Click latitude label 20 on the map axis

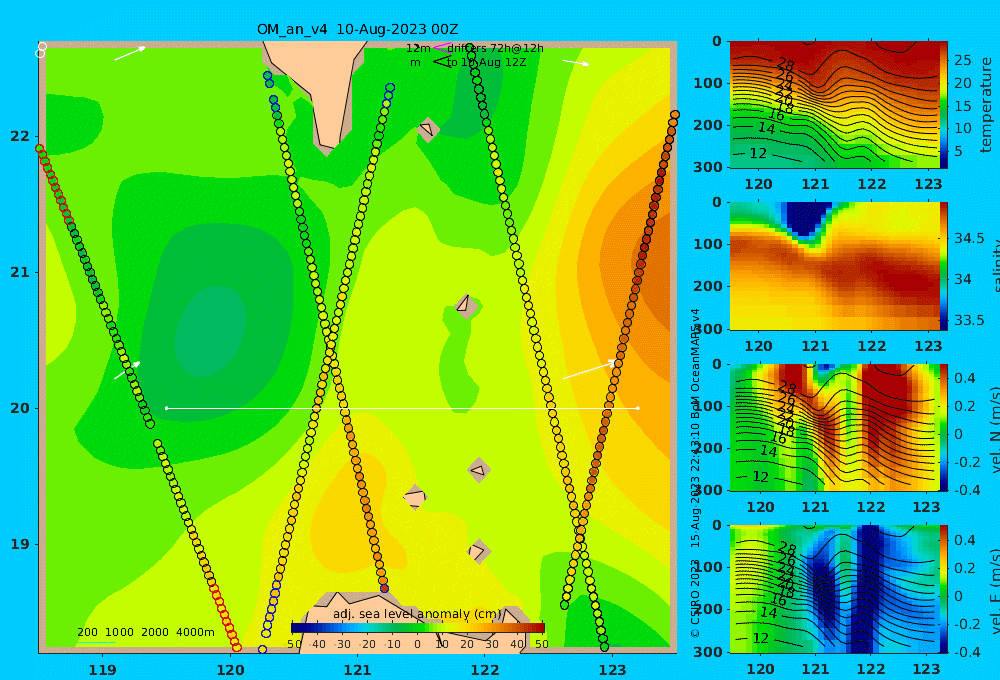click(x=20, y=408)
